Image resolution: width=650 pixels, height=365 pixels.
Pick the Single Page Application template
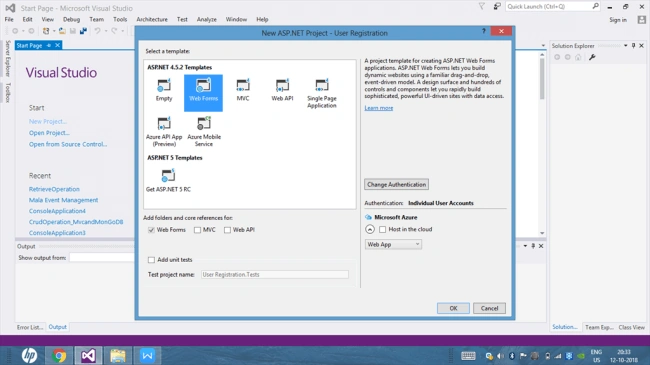(x=322, y=93)
